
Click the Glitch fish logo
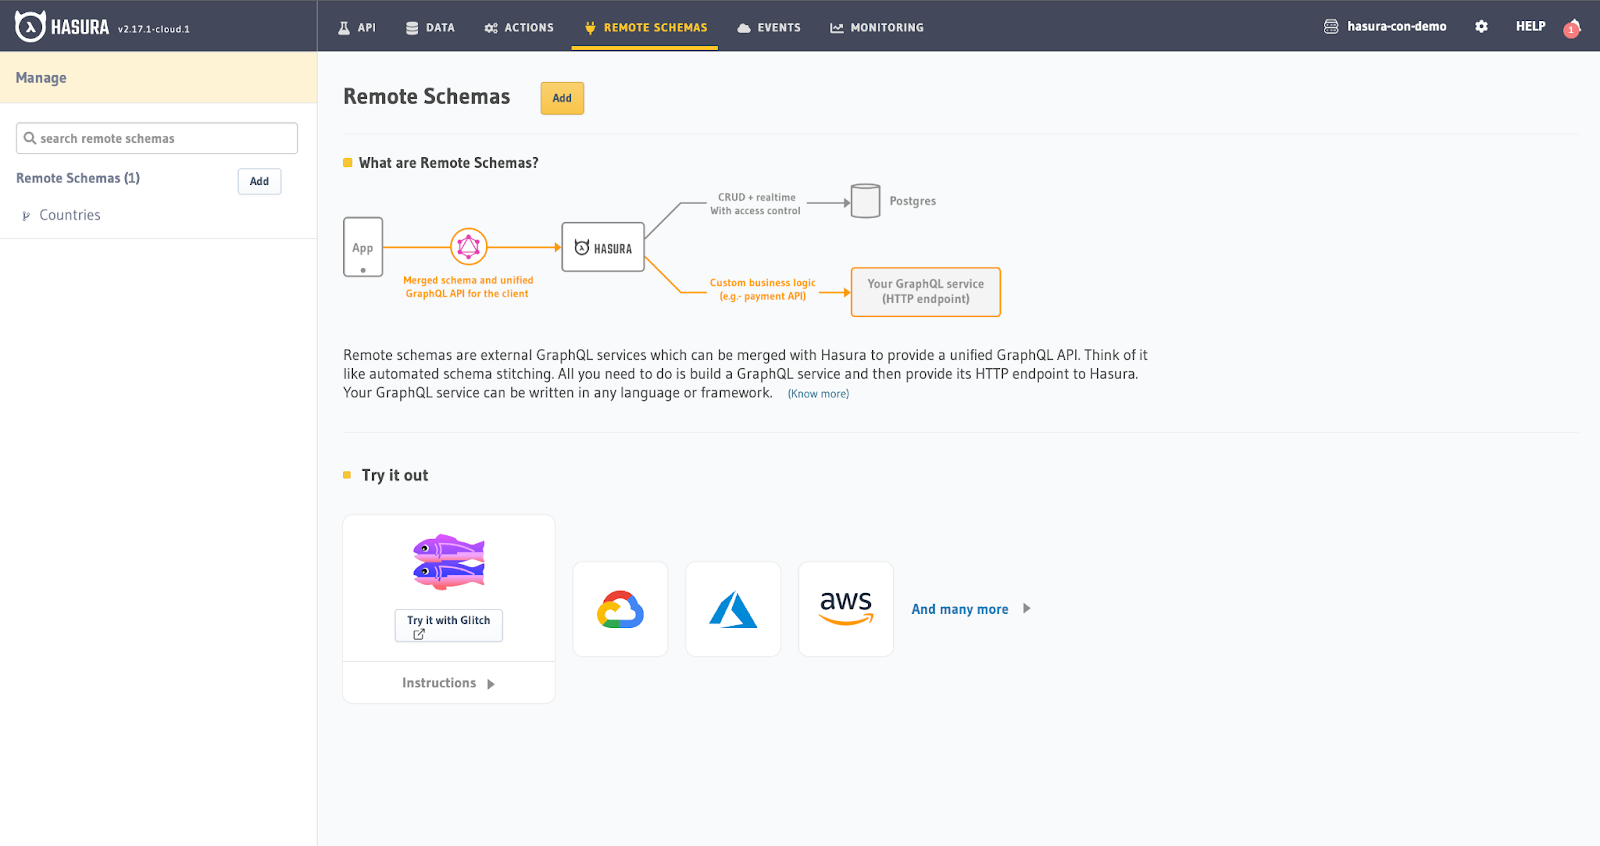[449, 561]
